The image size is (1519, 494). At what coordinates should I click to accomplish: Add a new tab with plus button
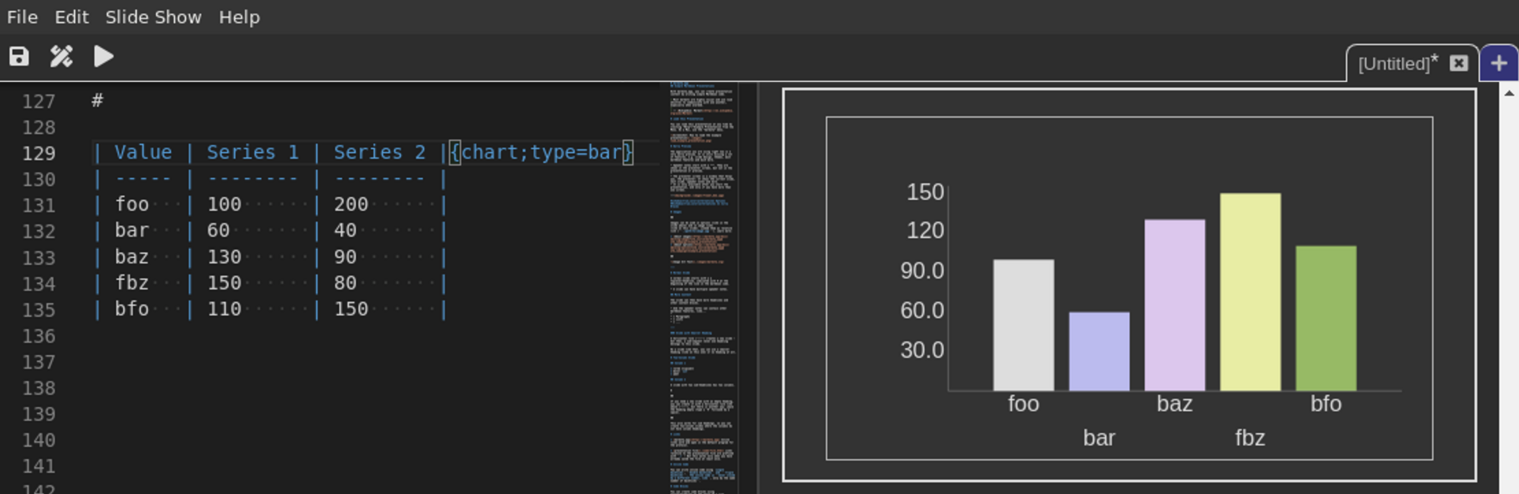pos(1498,64)
